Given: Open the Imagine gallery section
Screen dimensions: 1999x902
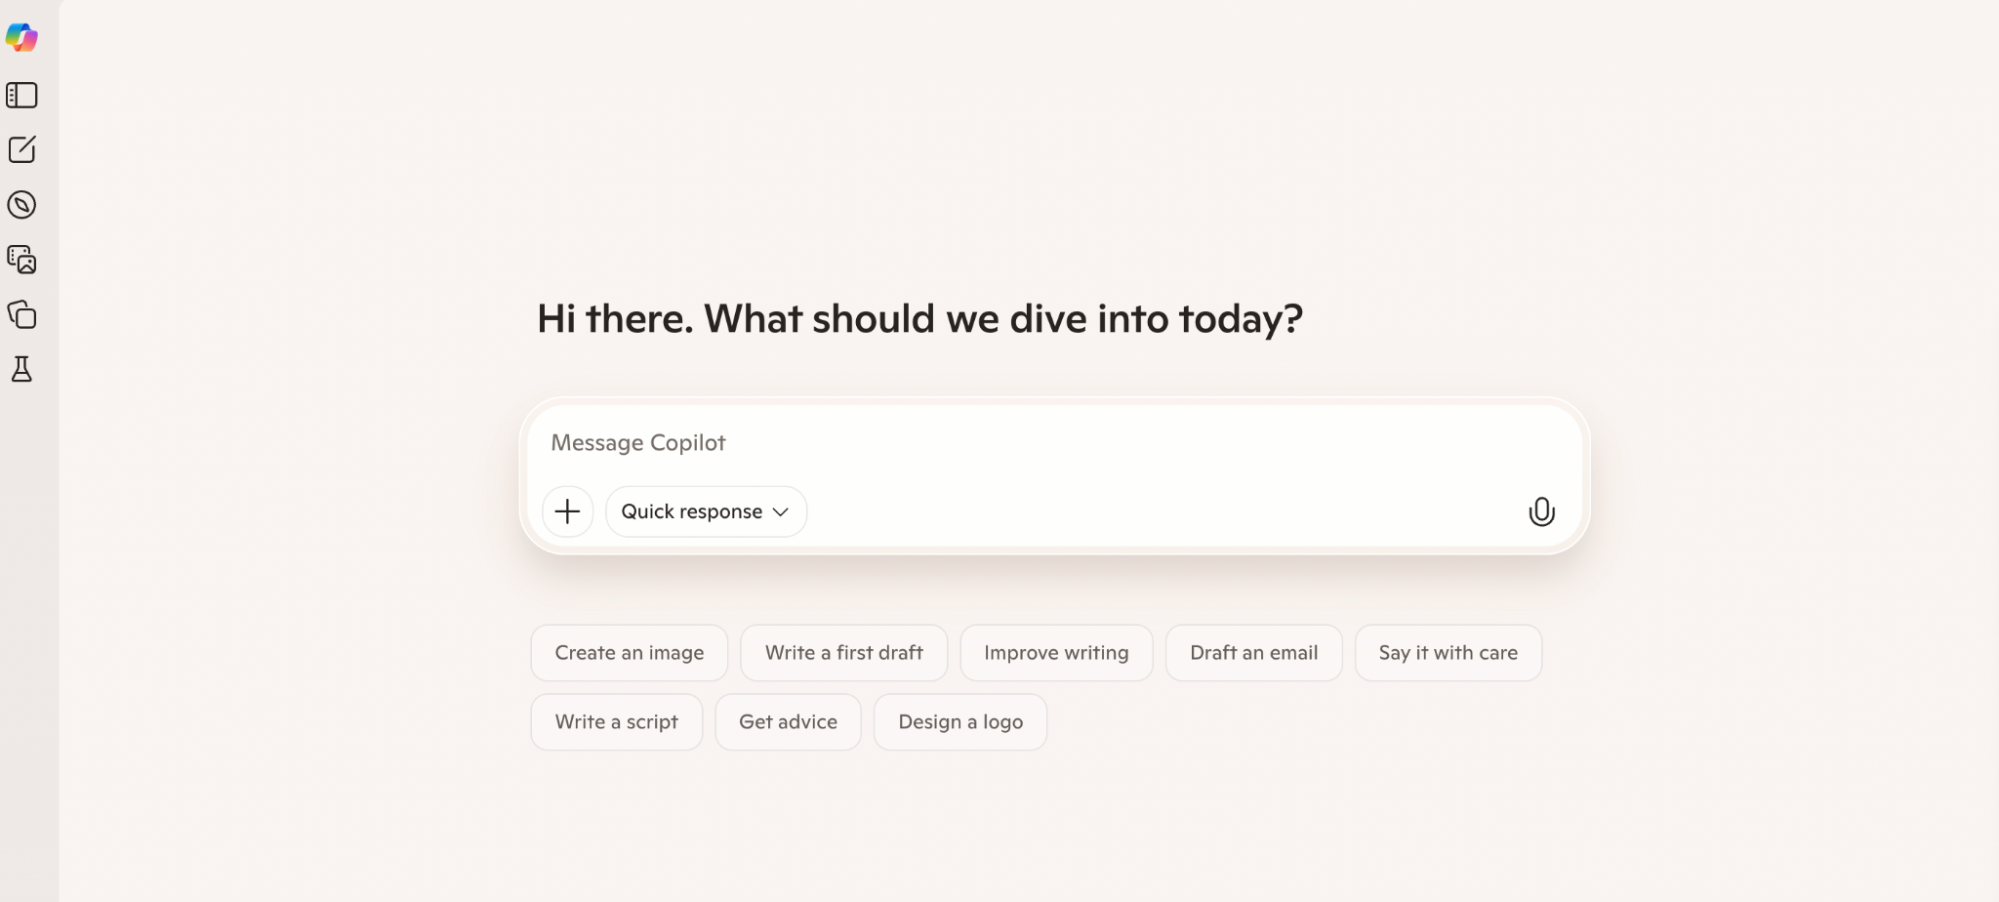Looking at the screenshot, I should [22, 260].
